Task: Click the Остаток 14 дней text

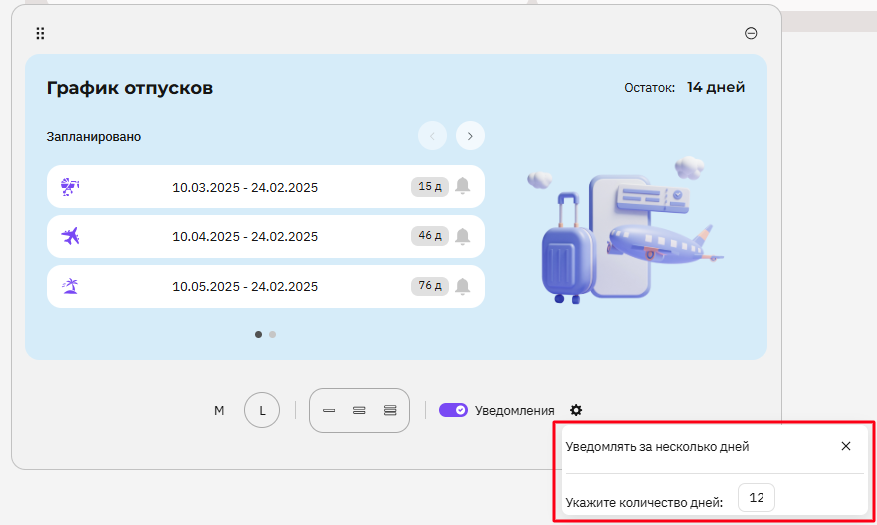Action: point(685,88)
